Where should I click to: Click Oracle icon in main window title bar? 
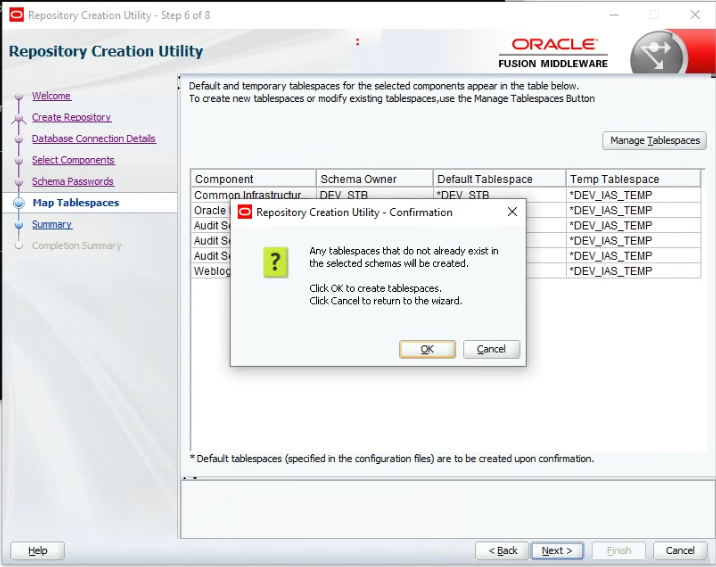tap(16, 15)
